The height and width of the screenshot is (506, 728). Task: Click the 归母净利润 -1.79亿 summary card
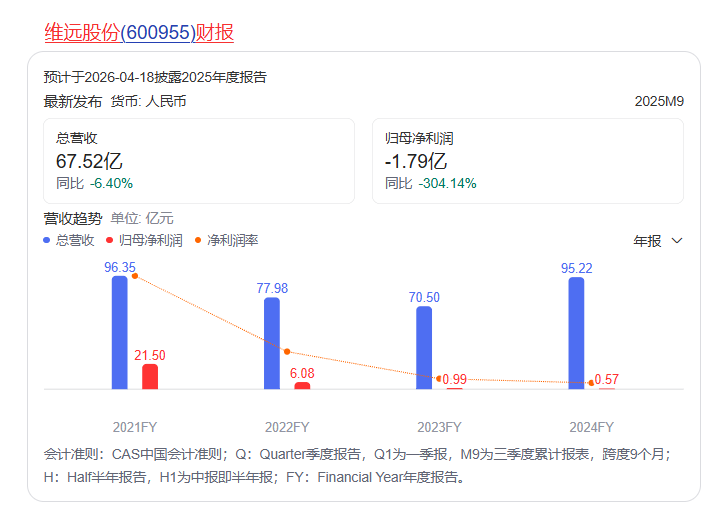[x=527, y=161]
